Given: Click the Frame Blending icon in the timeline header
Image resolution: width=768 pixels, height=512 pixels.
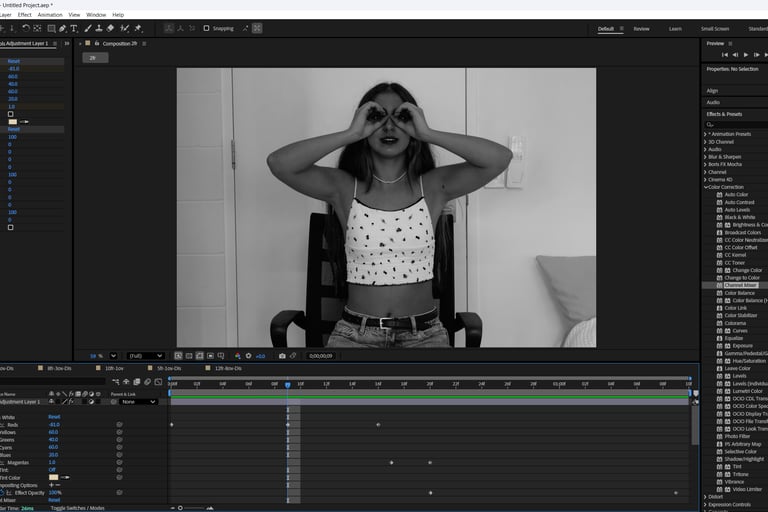Looking at the screenshot, I should pos(137,382).
